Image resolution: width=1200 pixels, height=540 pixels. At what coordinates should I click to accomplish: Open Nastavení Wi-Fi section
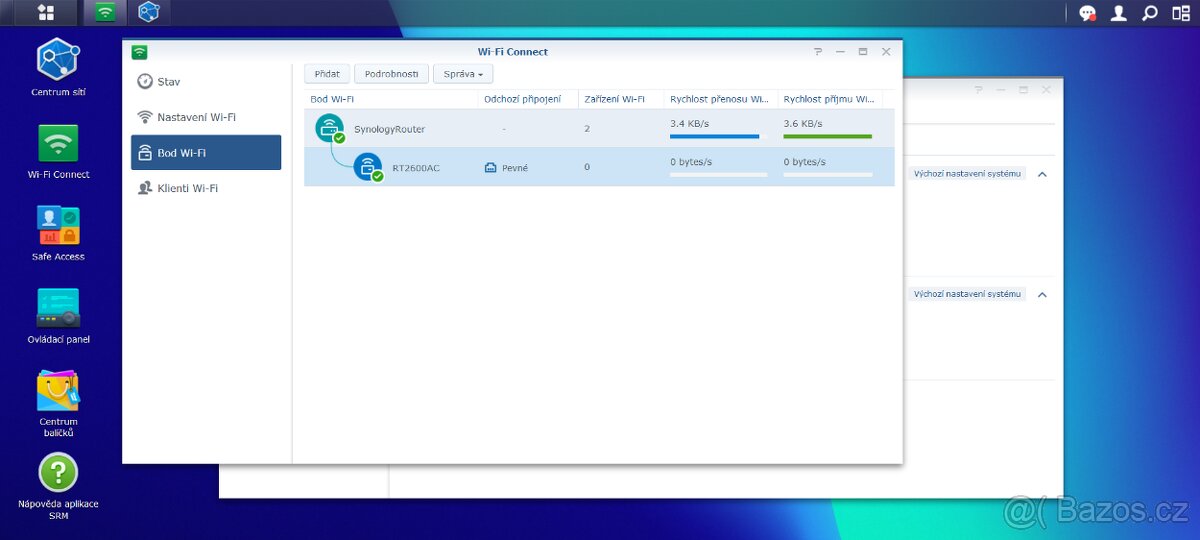(206, 117)
